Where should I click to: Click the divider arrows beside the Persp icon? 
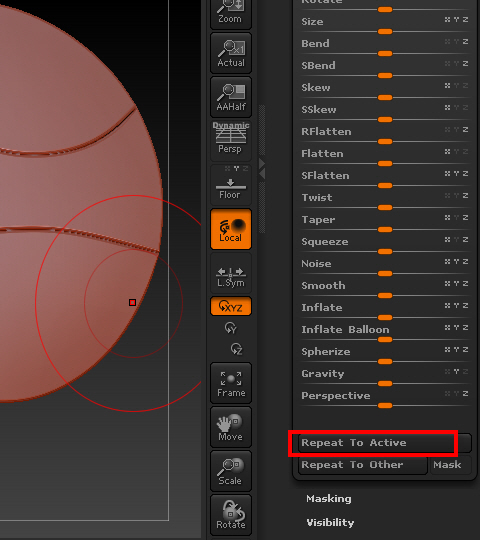pos(262,168)
